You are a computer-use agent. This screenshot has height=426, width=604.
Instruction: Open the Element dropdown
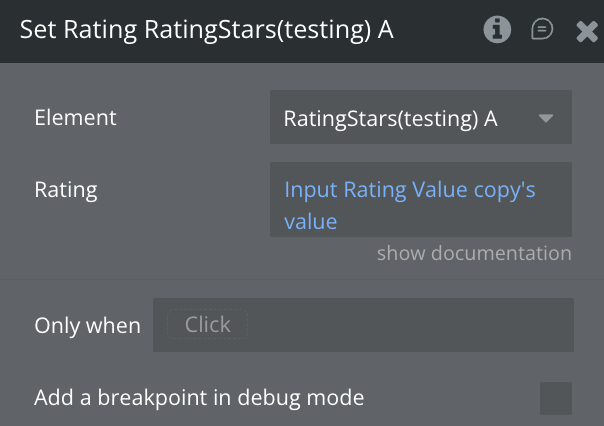[x=420, y=118]
